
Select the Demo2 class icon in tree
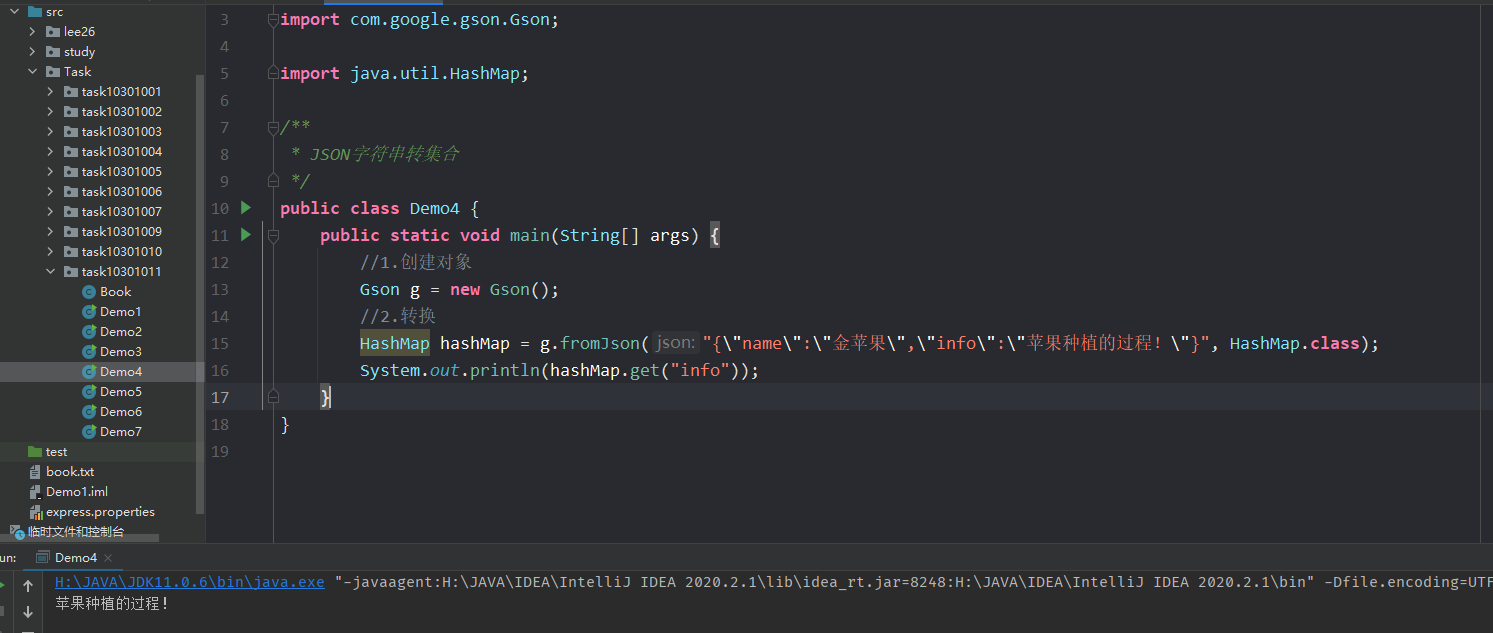tap(89, 332)
